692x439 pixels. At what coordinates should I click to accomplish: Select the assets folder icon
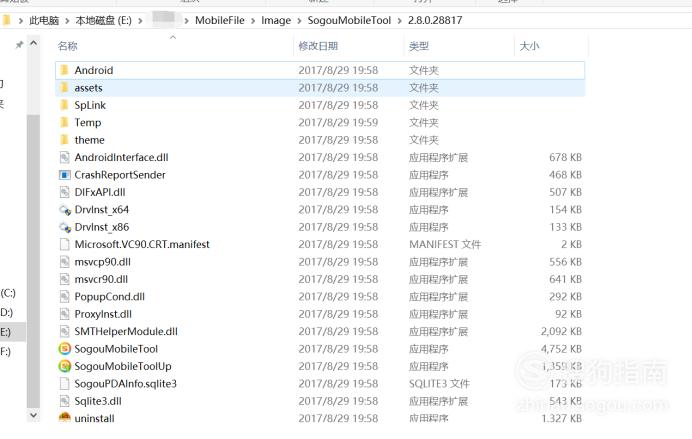[64, 87]
